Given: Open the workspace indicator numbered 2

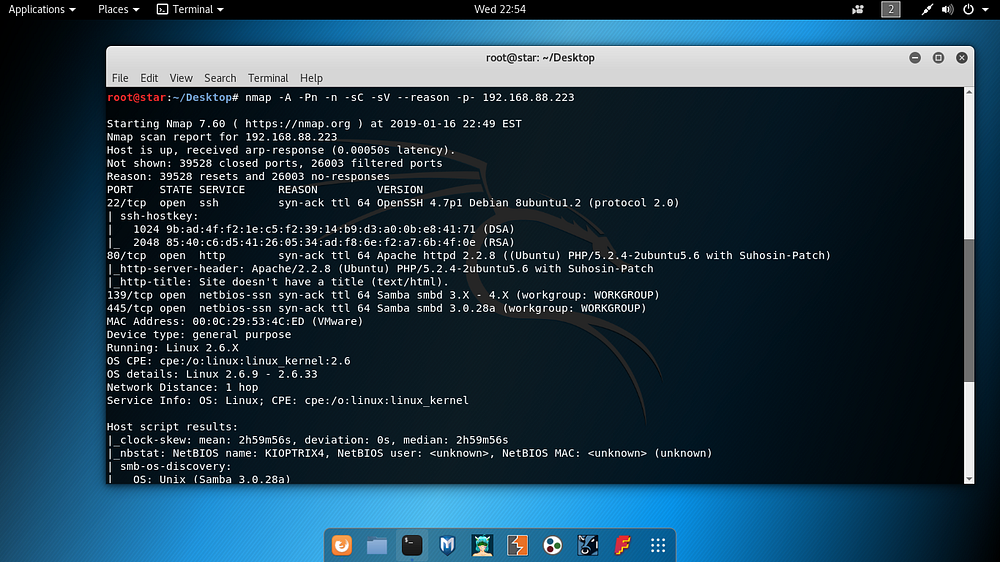Looking at the screenshot, I should (x=890, y=9).
